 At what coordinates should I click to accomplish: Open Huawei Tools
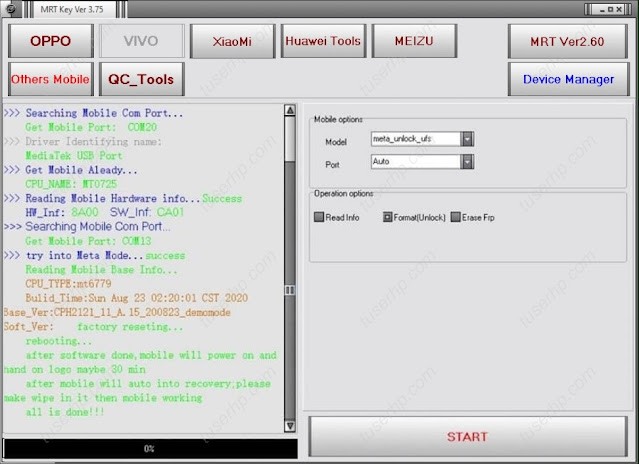(323, 41)
